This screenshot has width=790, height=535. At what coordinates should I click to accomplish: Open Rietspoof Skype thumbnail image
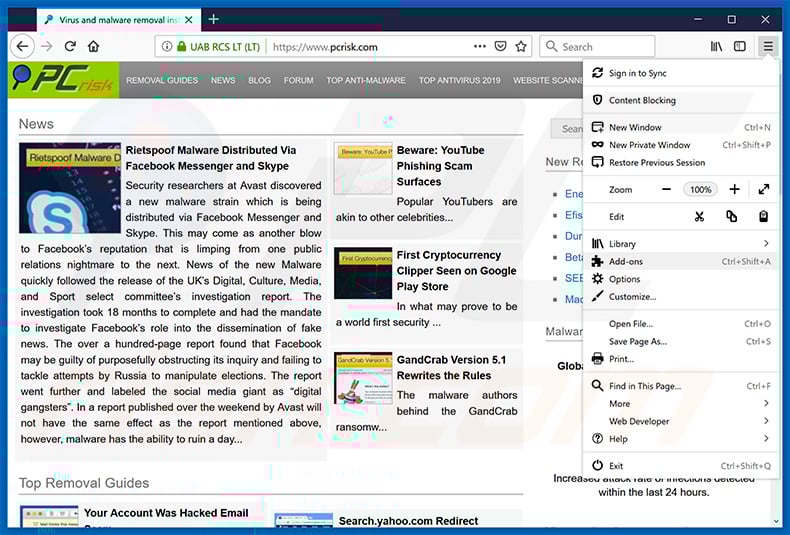coord(70,188)
